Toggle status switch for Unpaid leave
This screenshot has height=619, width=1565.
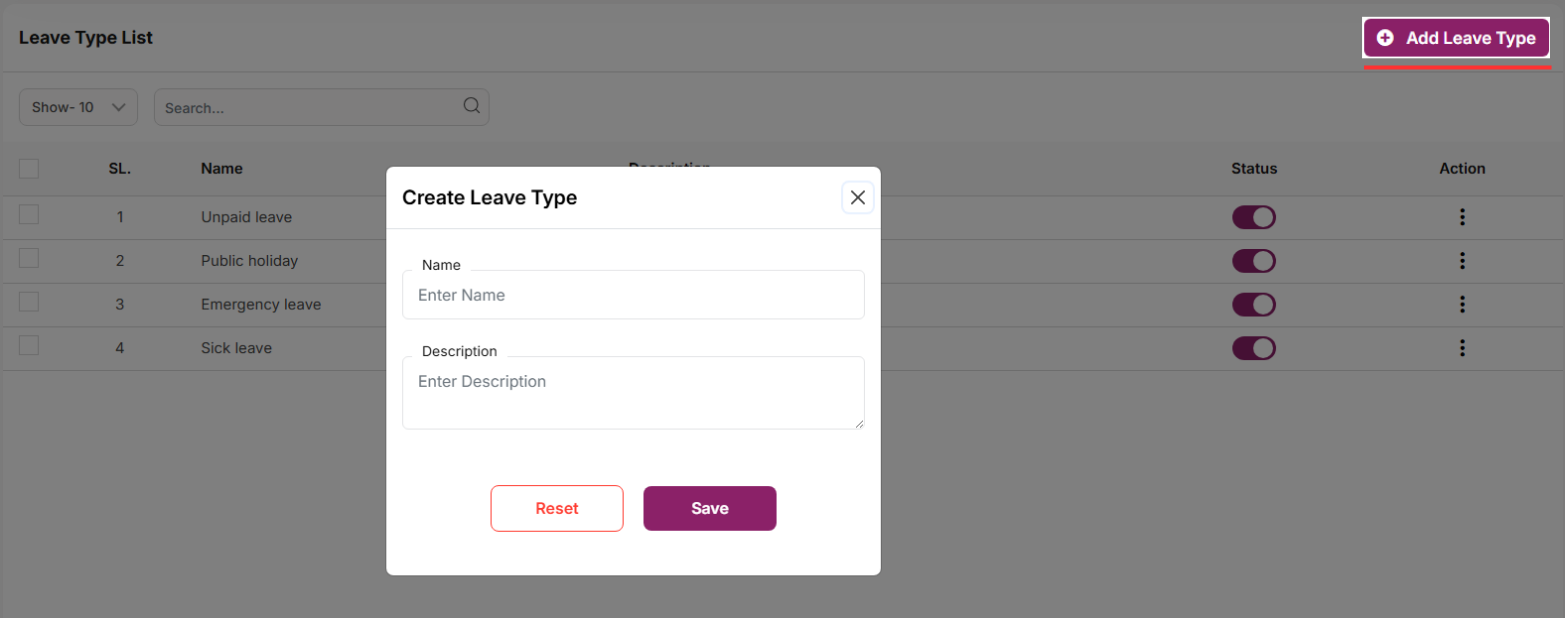click(x=1254, y=217)
